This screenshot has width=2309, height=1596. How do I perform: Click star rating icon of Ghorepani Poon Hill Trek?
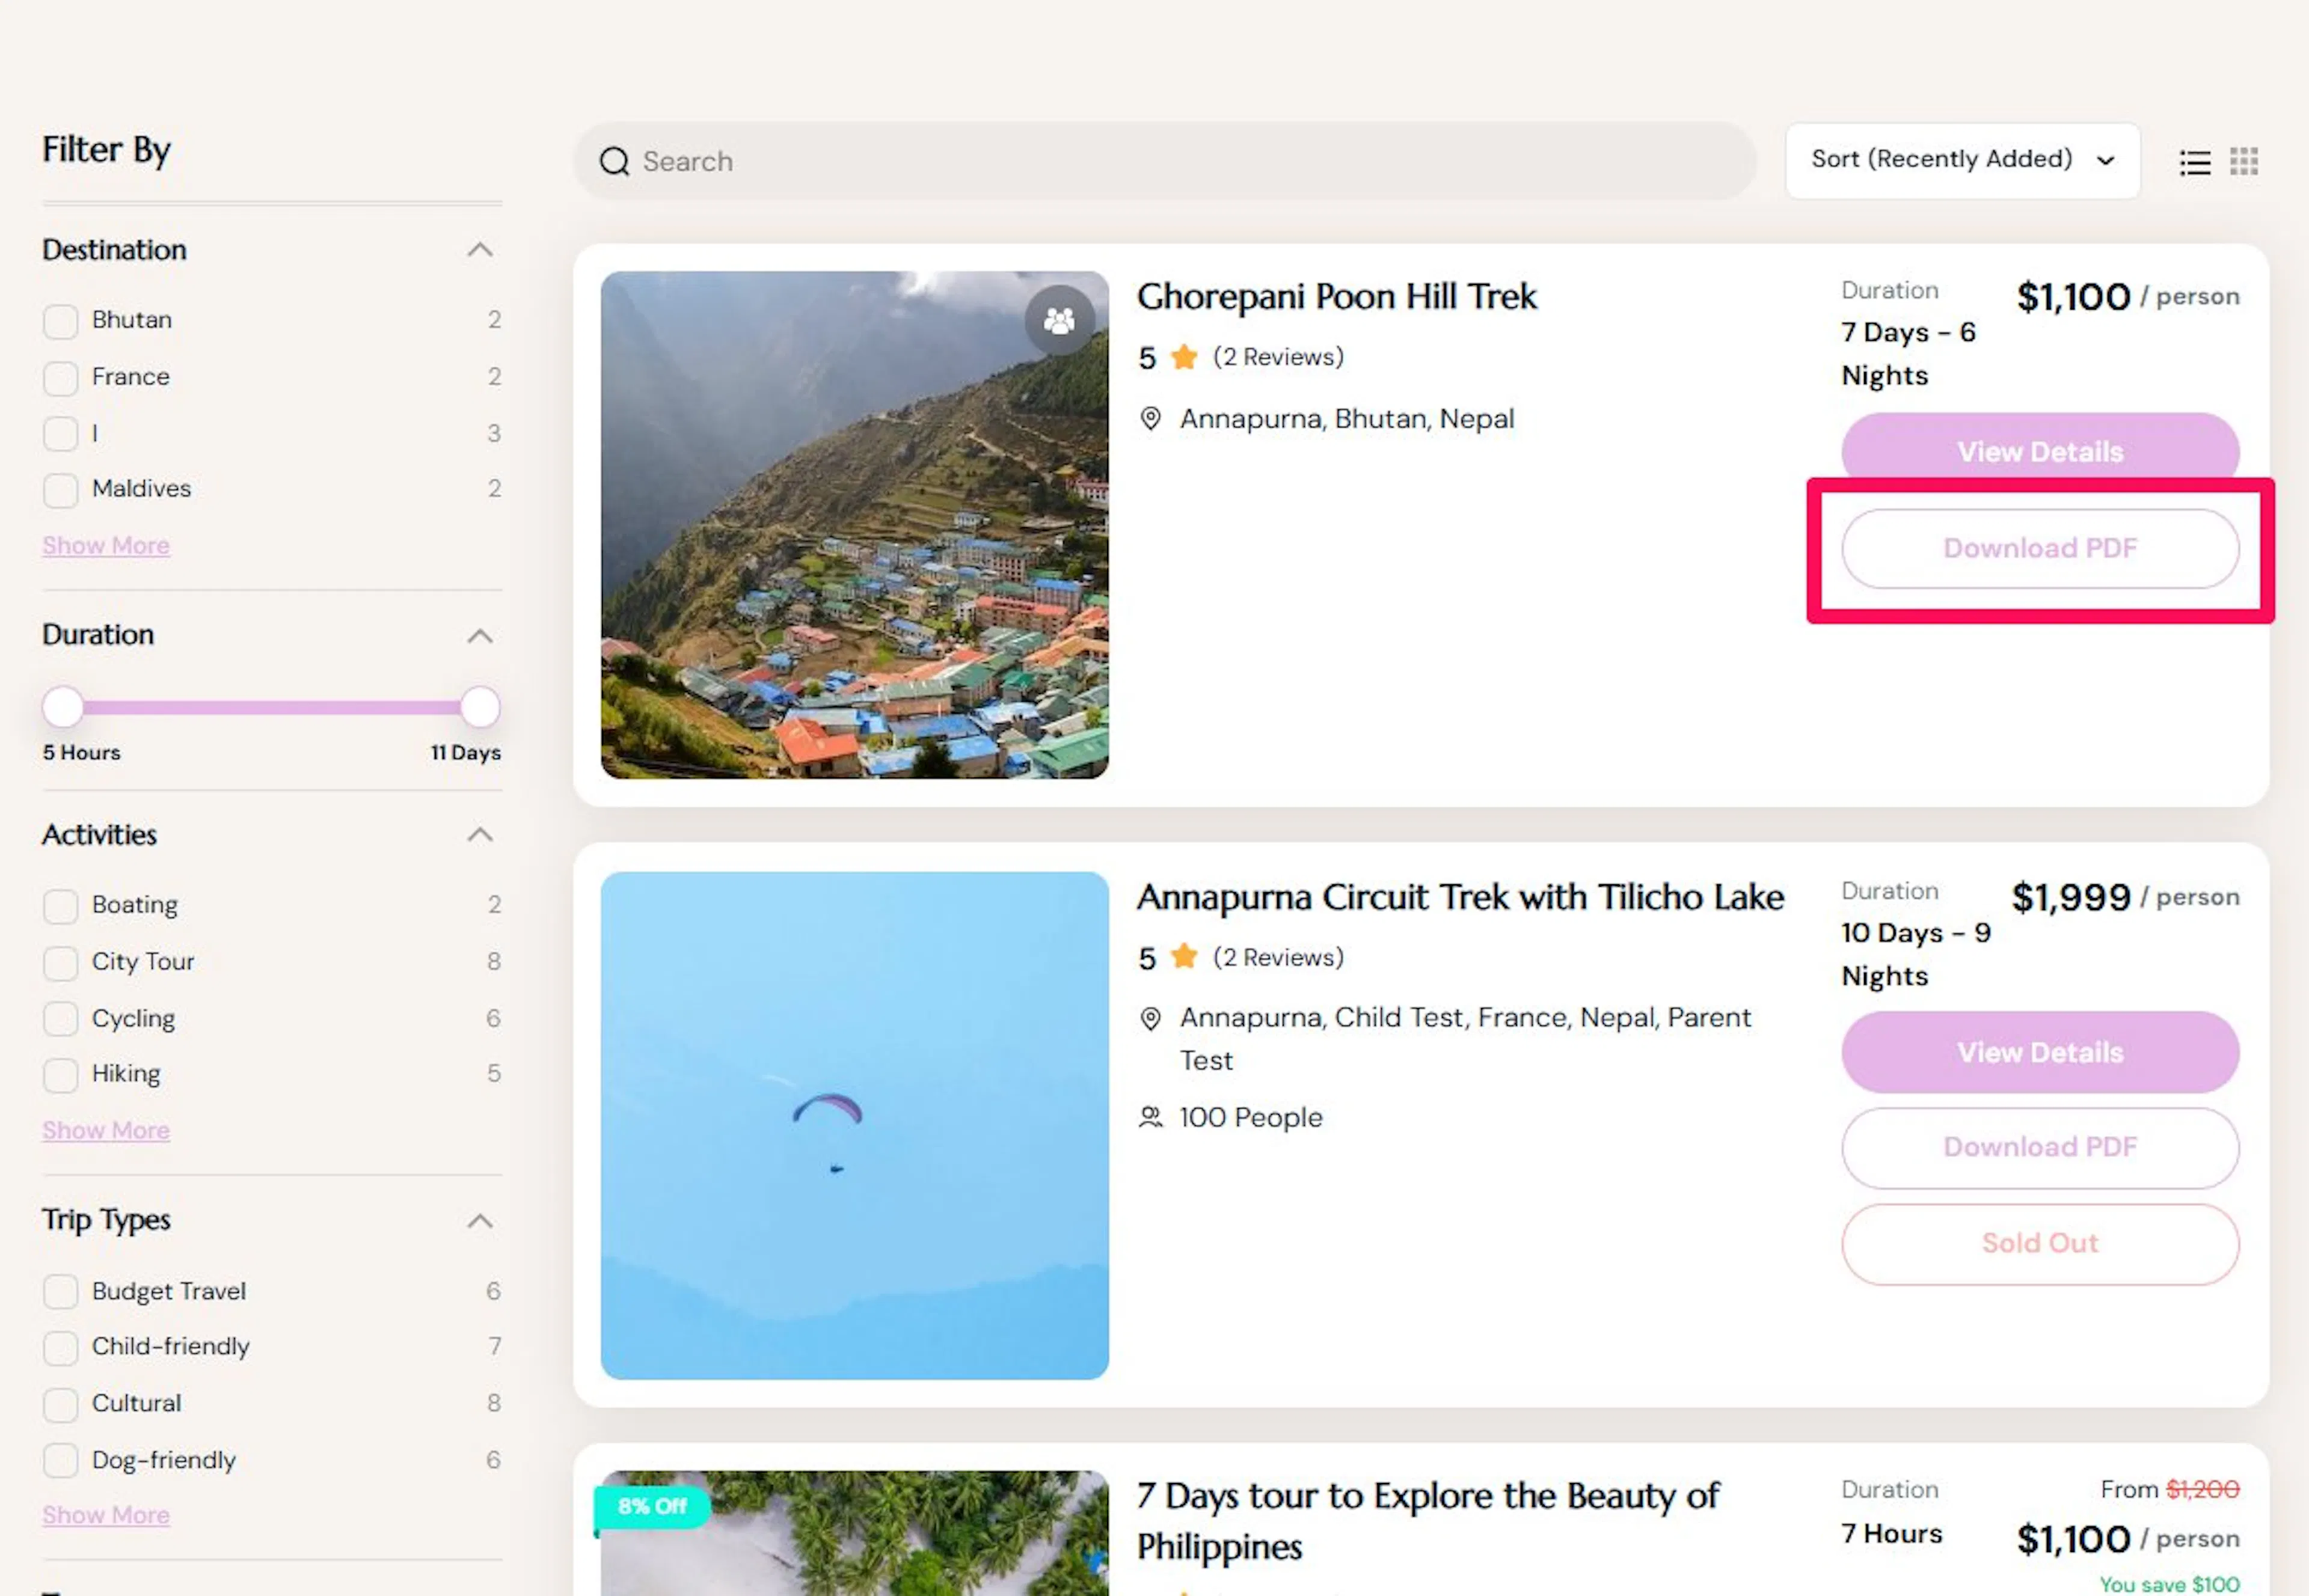(1184, 357)
